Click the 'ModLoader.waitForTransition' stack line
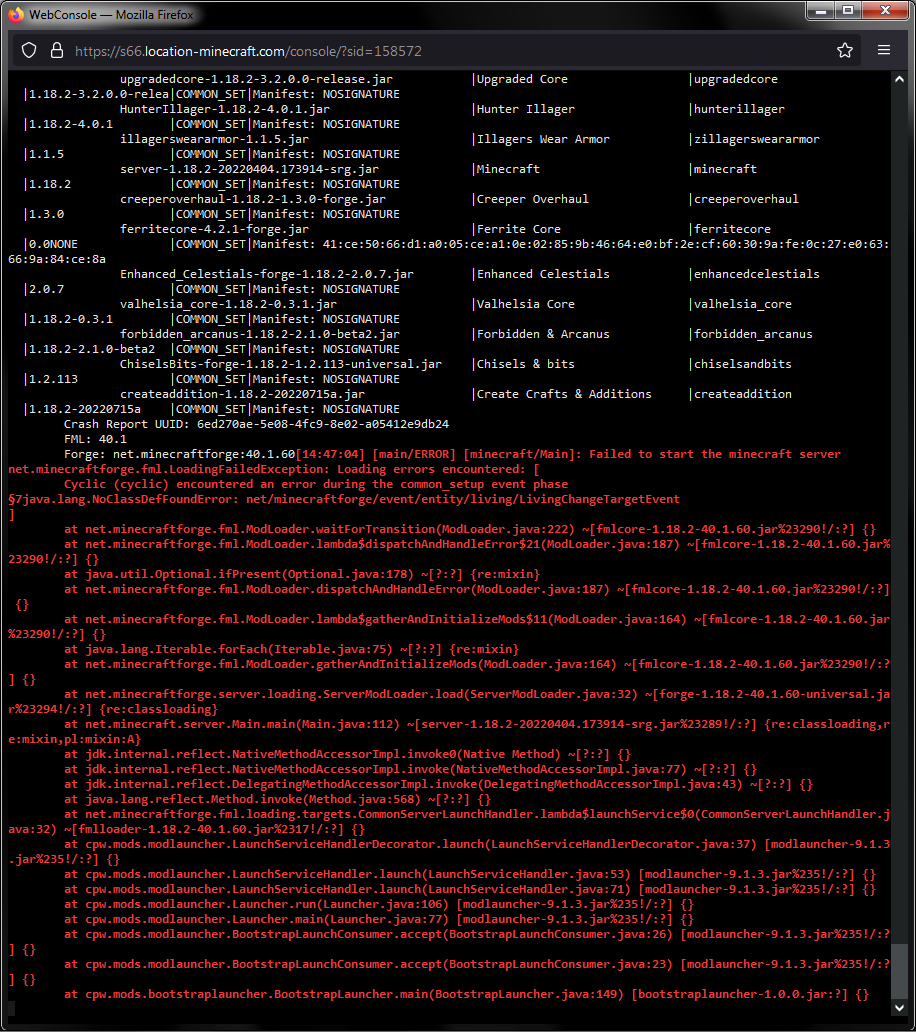Screen dimensions: 916x1032 [470, 529]
